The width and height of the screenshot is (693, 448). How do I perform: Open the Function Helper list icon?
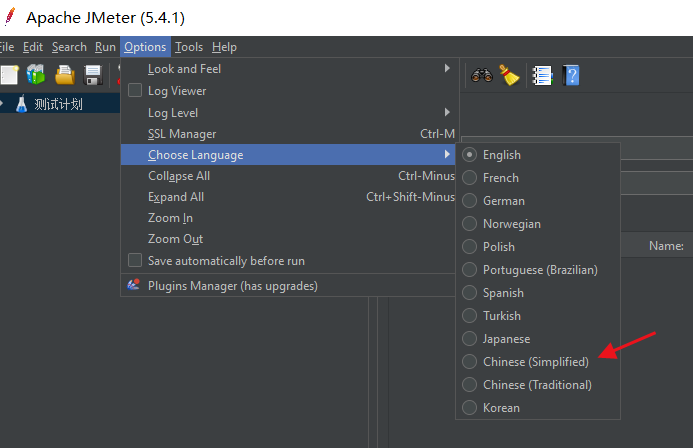pyautogui.click(x=542, y=76)
